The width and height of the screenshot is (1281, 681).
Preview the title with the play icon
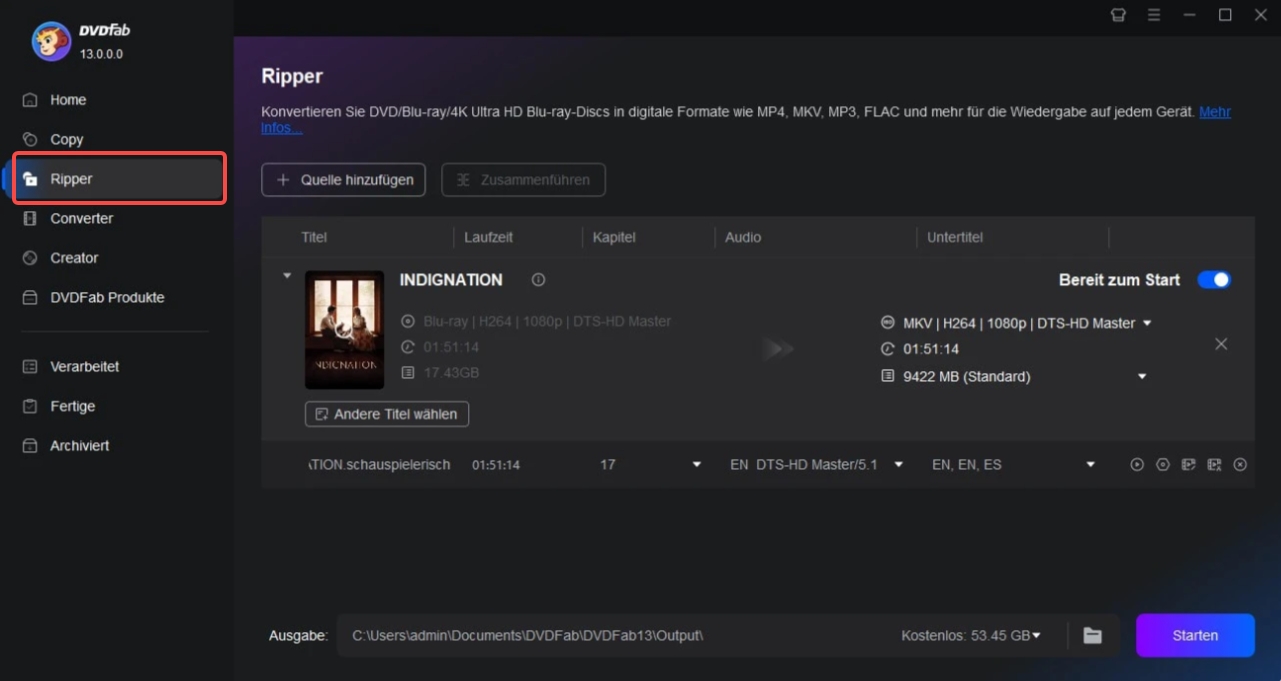click(x=1137, y=465)
